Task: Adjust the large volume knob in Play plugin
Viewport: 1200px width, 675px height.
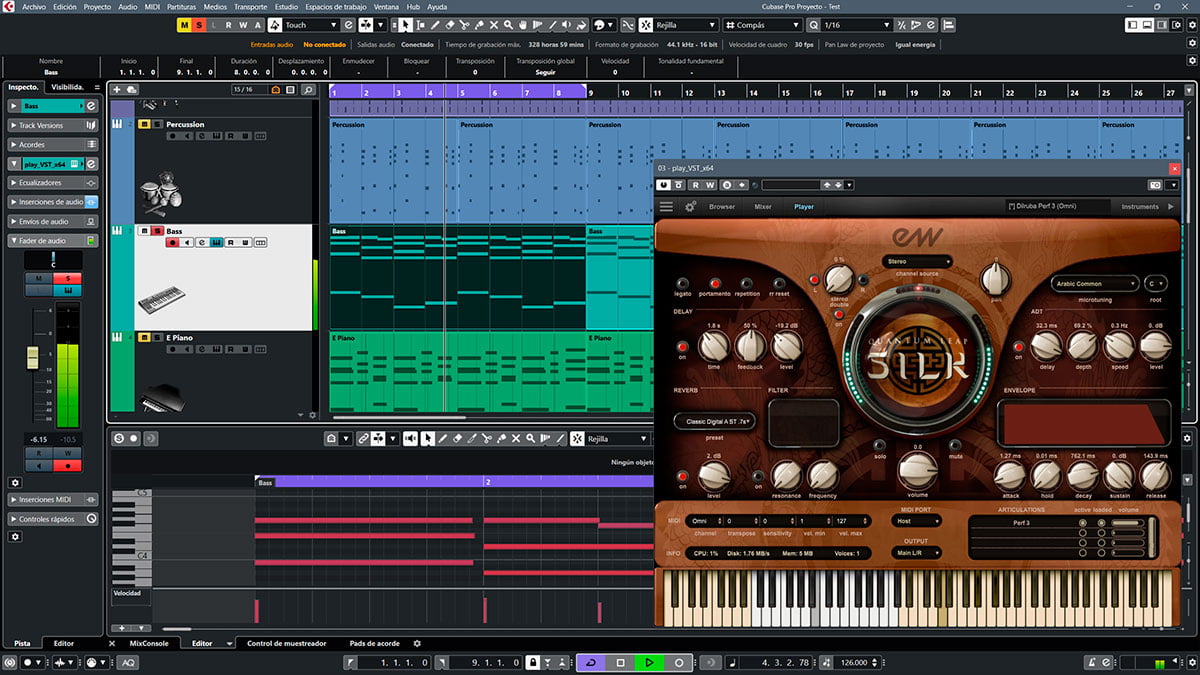Action: [917, 469]
